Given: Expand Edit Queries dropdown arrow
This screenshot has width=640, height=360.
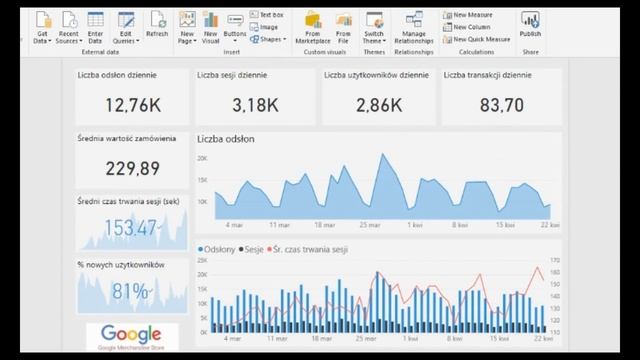Looking at the screenshot, I should coord(138,41).
